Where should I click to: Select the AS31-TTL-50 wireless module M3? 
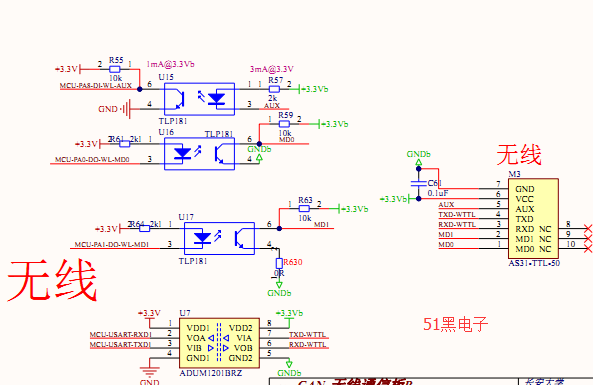coord(533,219)
